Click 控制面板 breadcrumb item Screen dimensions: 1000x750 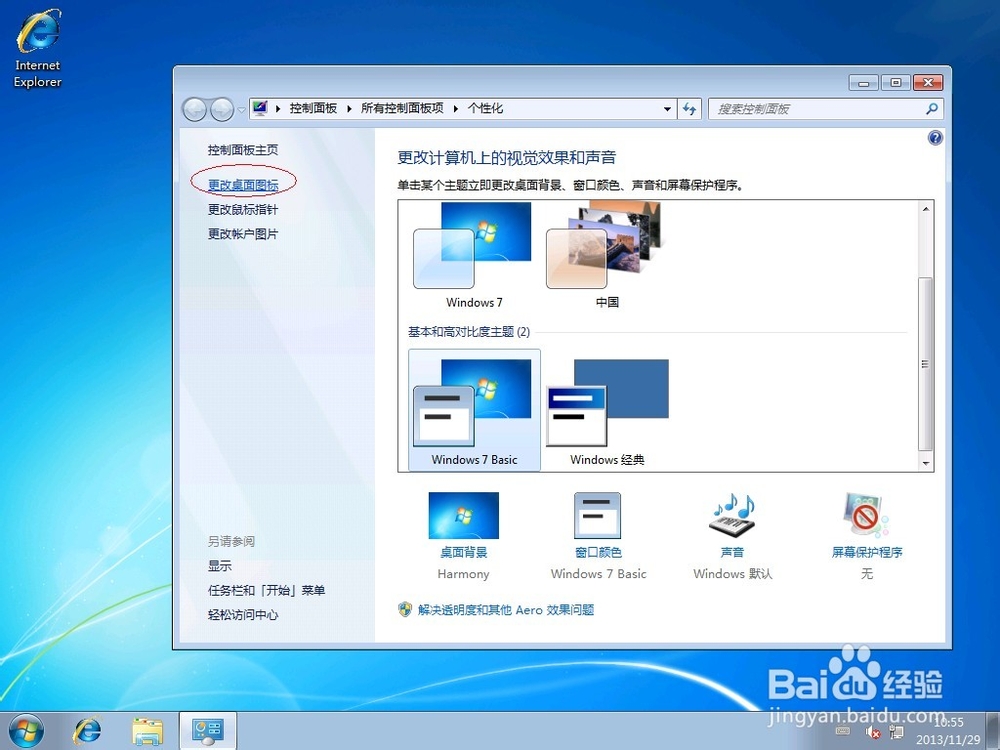point(313,108)
